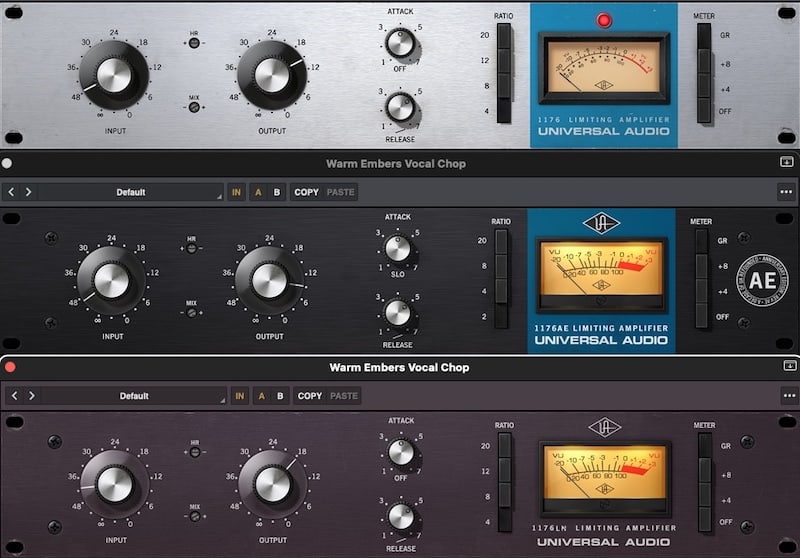
Task: Click the save preset icon in the 1176AE title bar
Action: point(786,162)
